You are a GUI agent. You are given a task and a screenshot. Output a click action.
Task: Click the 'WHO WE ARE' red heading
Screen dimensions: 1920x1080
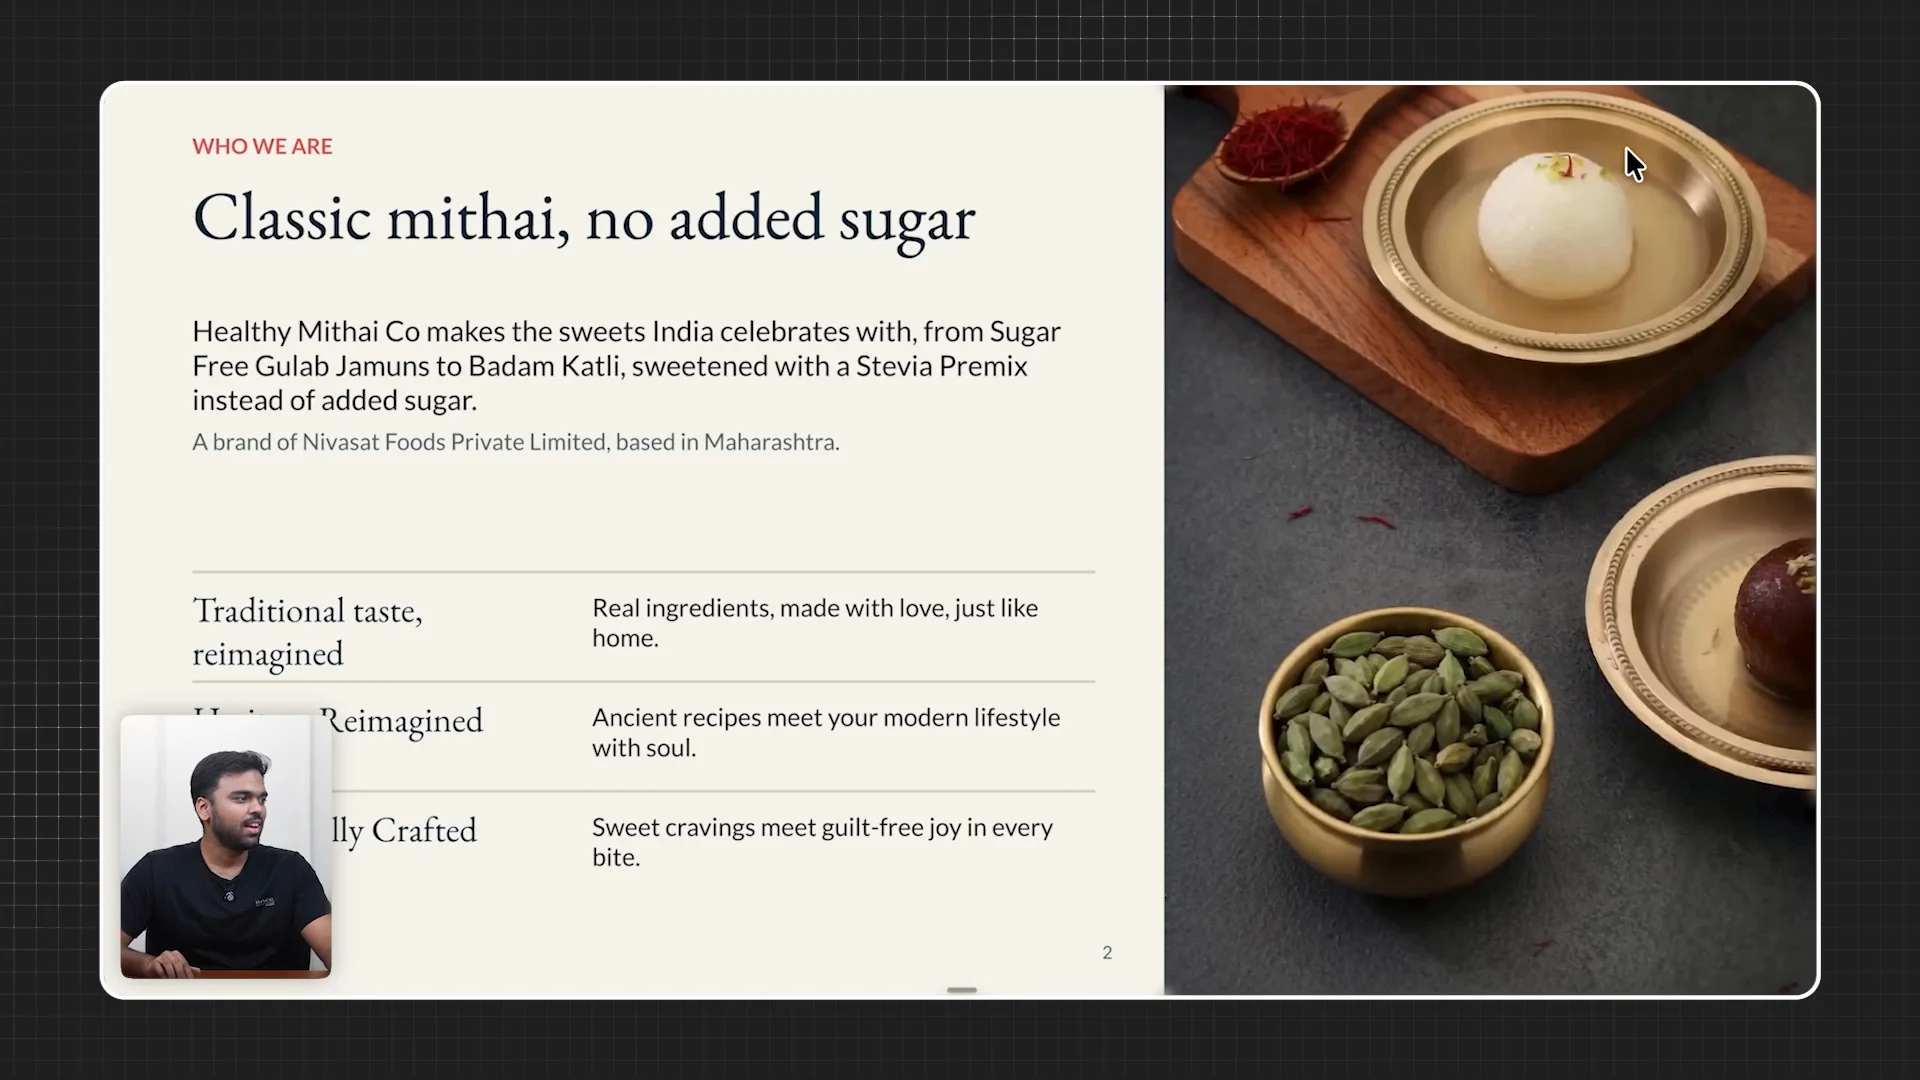262,146
